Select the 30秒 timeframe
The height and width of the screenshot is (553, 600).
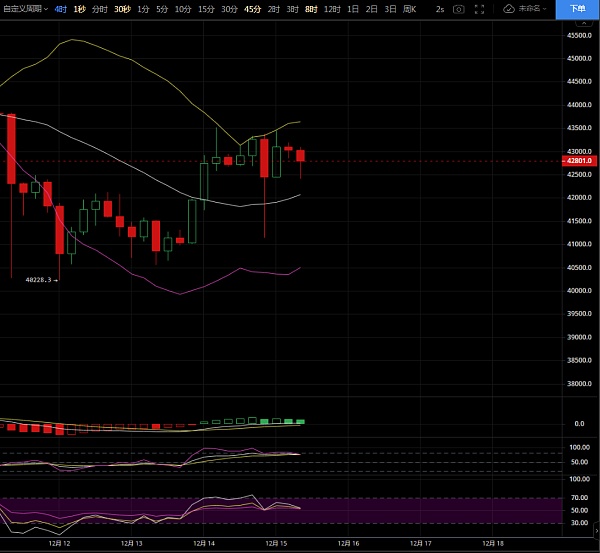click(x=122, y=8)
